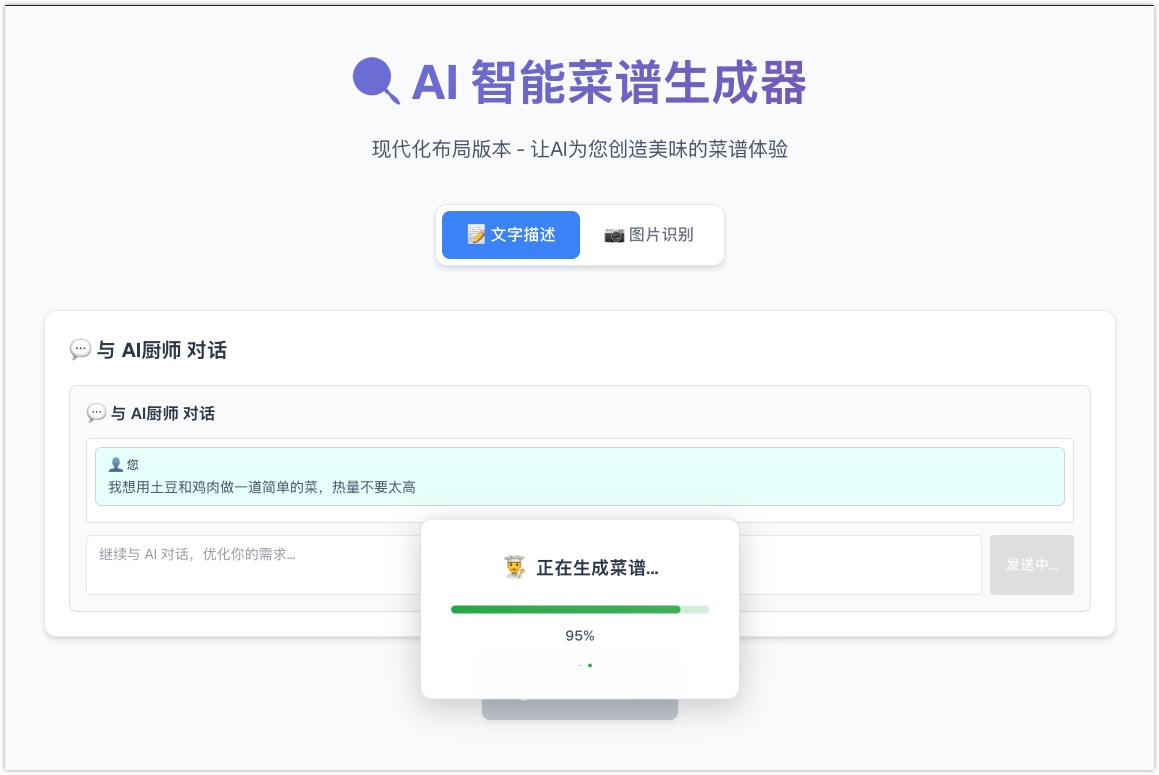Click the green recipe generation progress bar
Screen dimensions: 1159x775
(566, 609)
